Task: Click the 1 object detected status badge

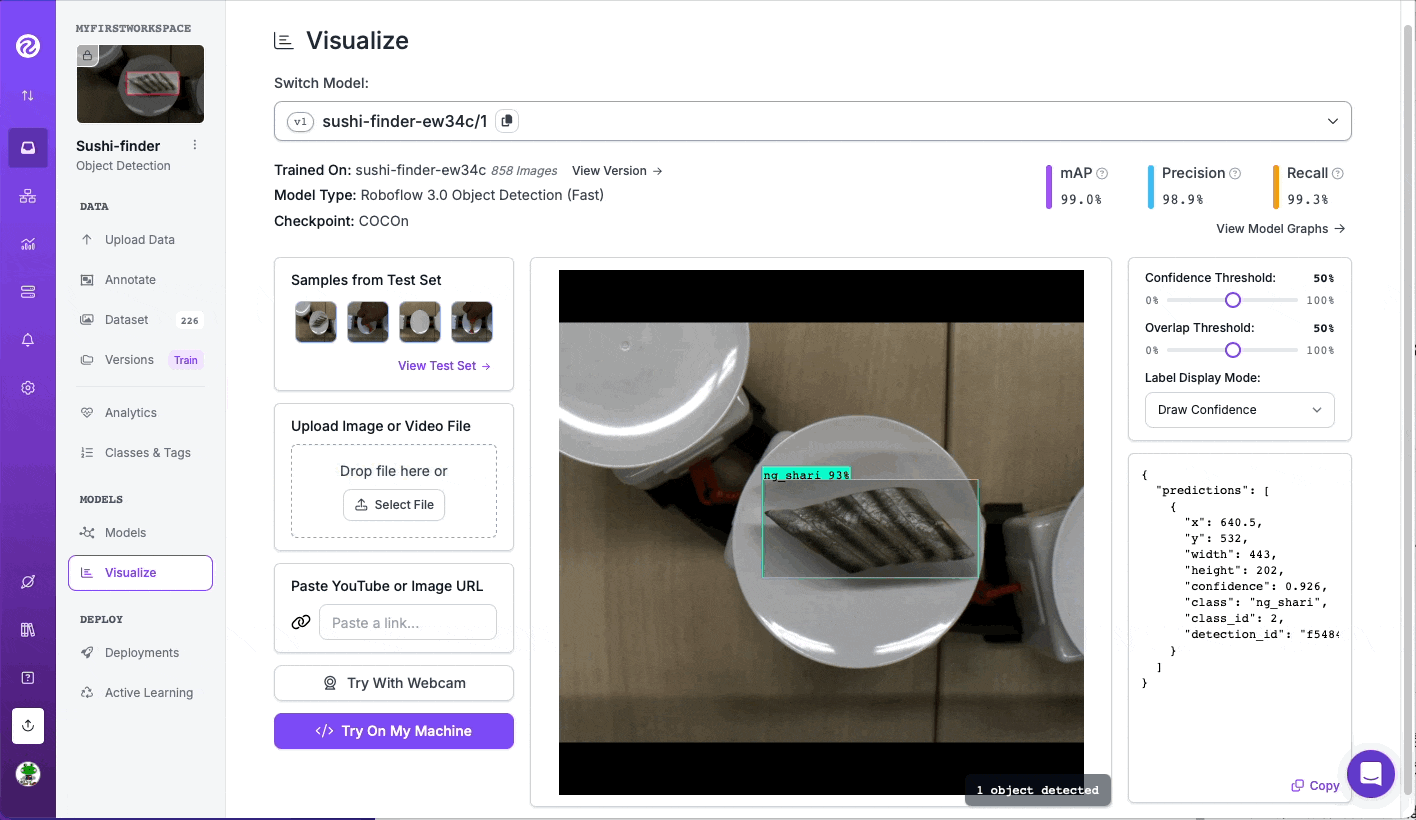Action: (x=1037, y=790)
